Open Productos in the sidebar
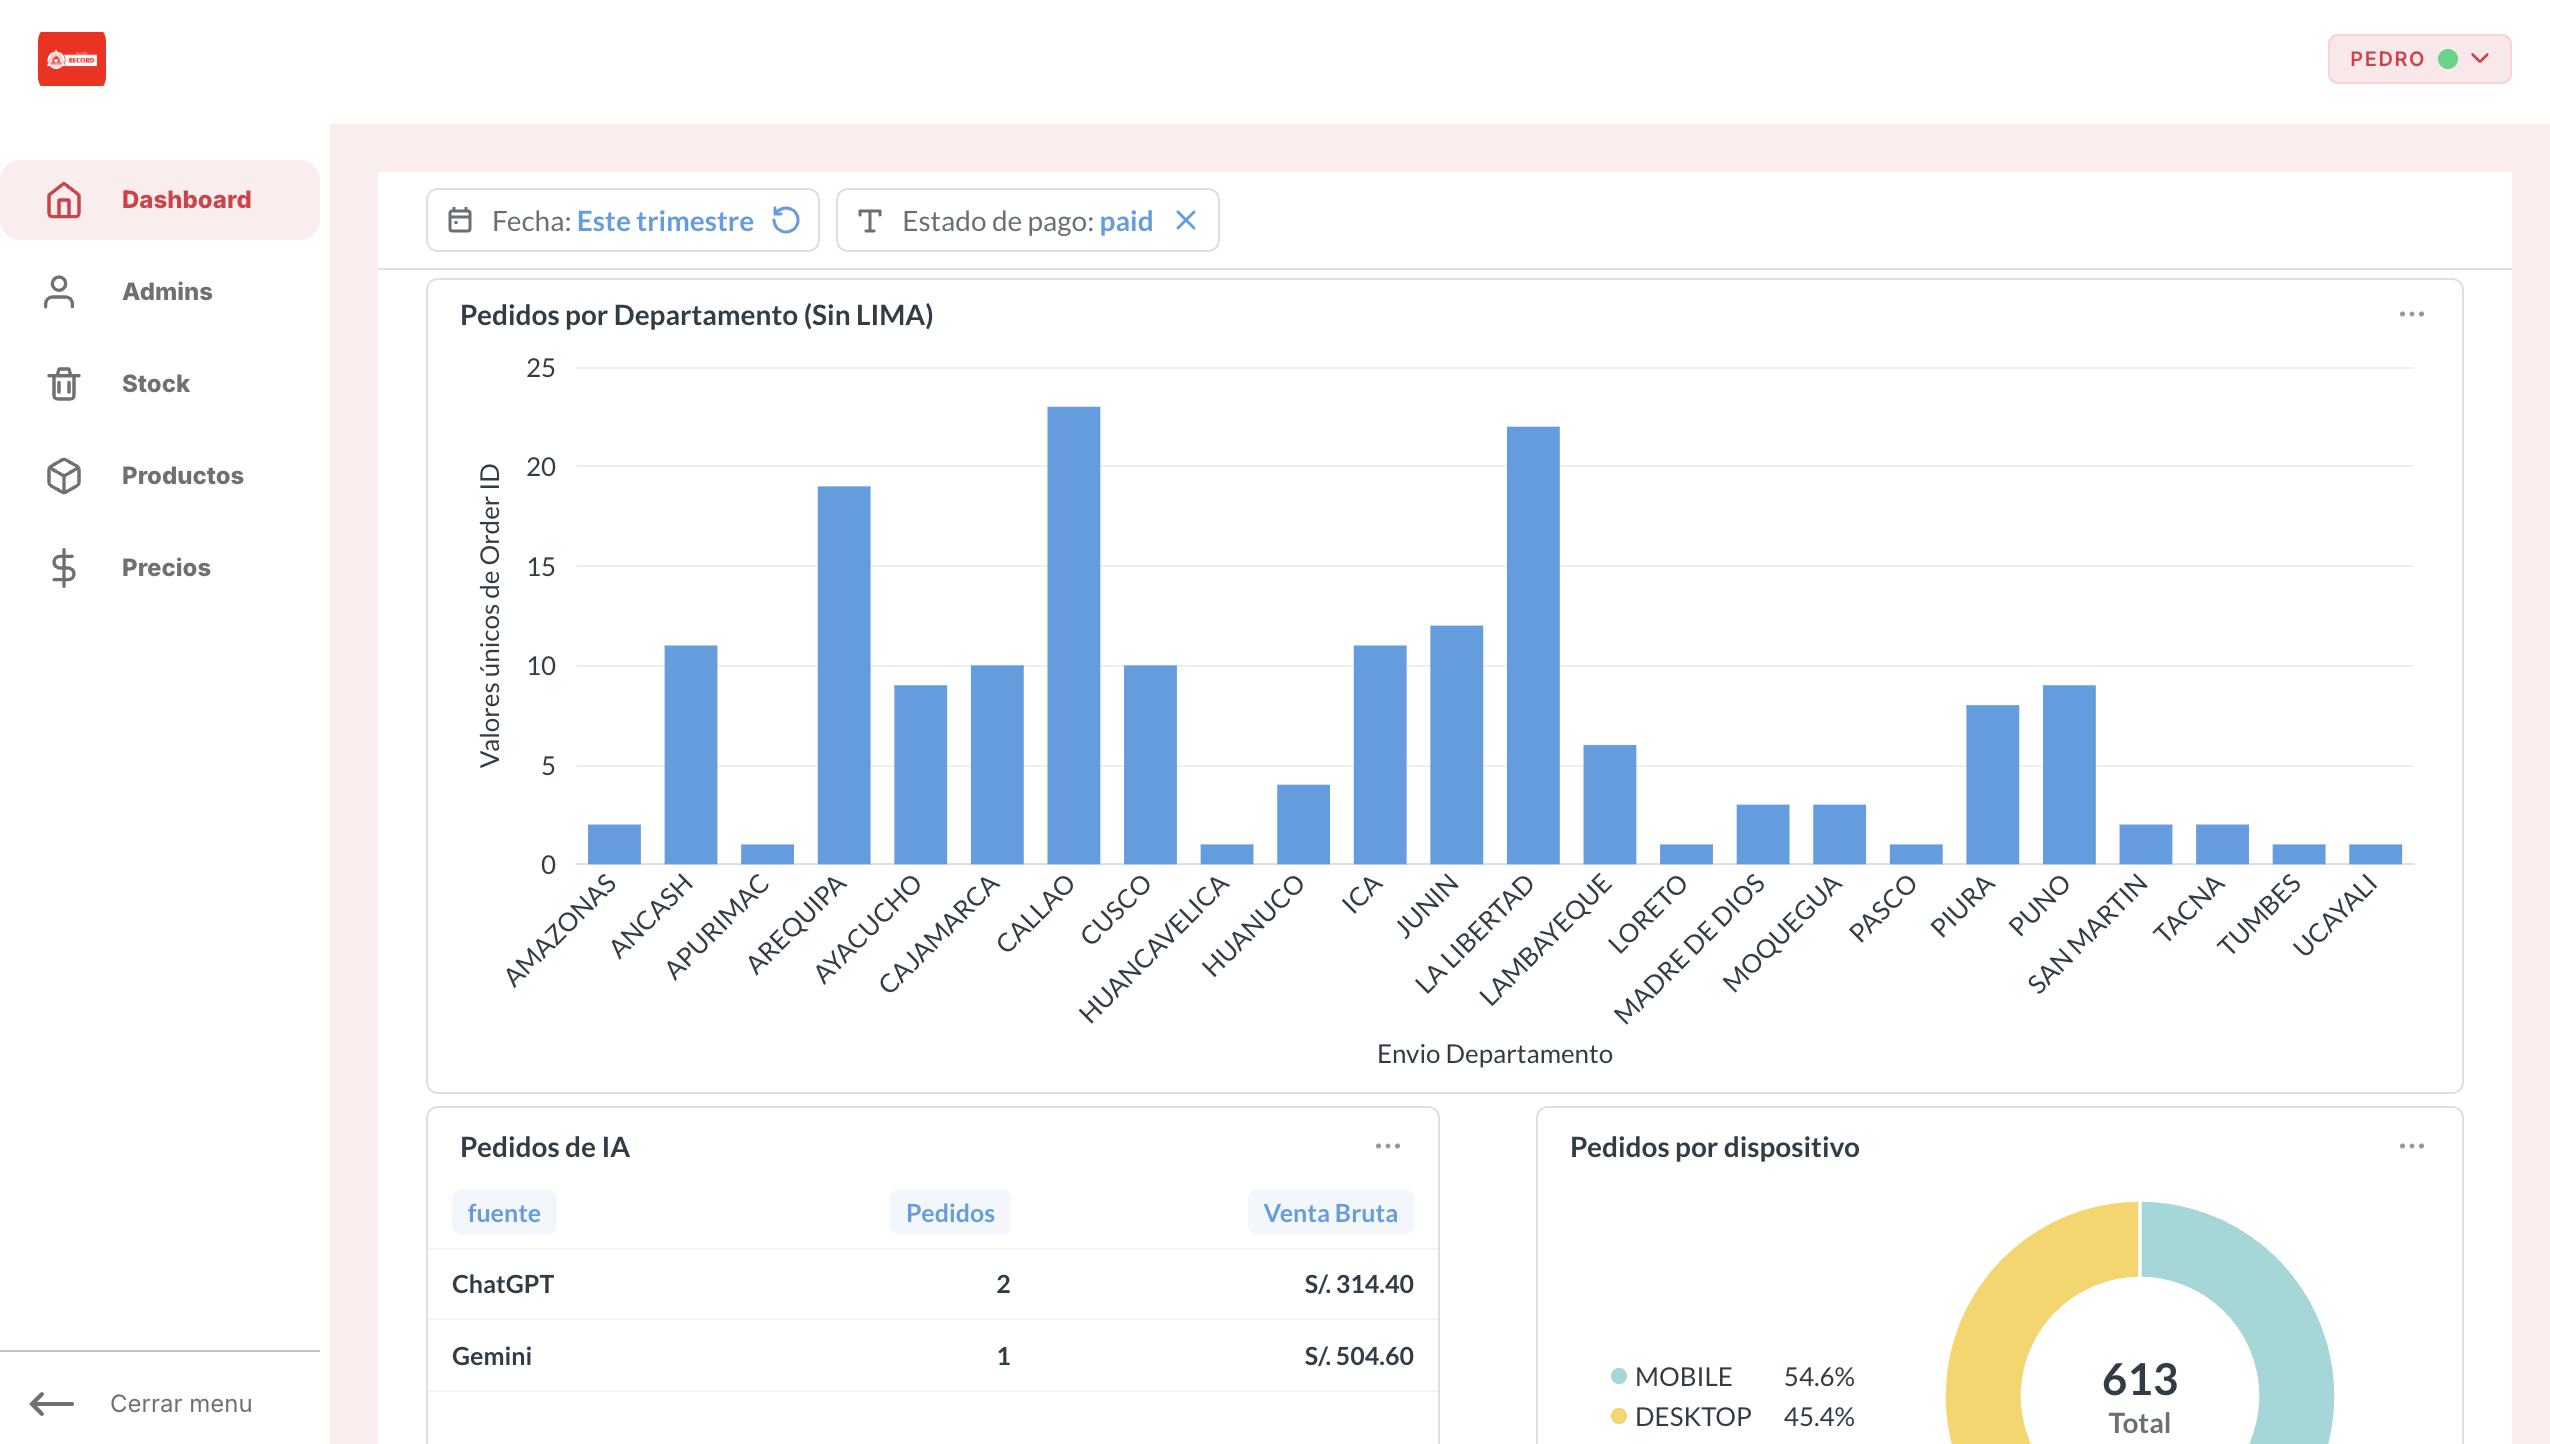The width and height of the screenshot is (2550, 1444). tap(160, 476)
